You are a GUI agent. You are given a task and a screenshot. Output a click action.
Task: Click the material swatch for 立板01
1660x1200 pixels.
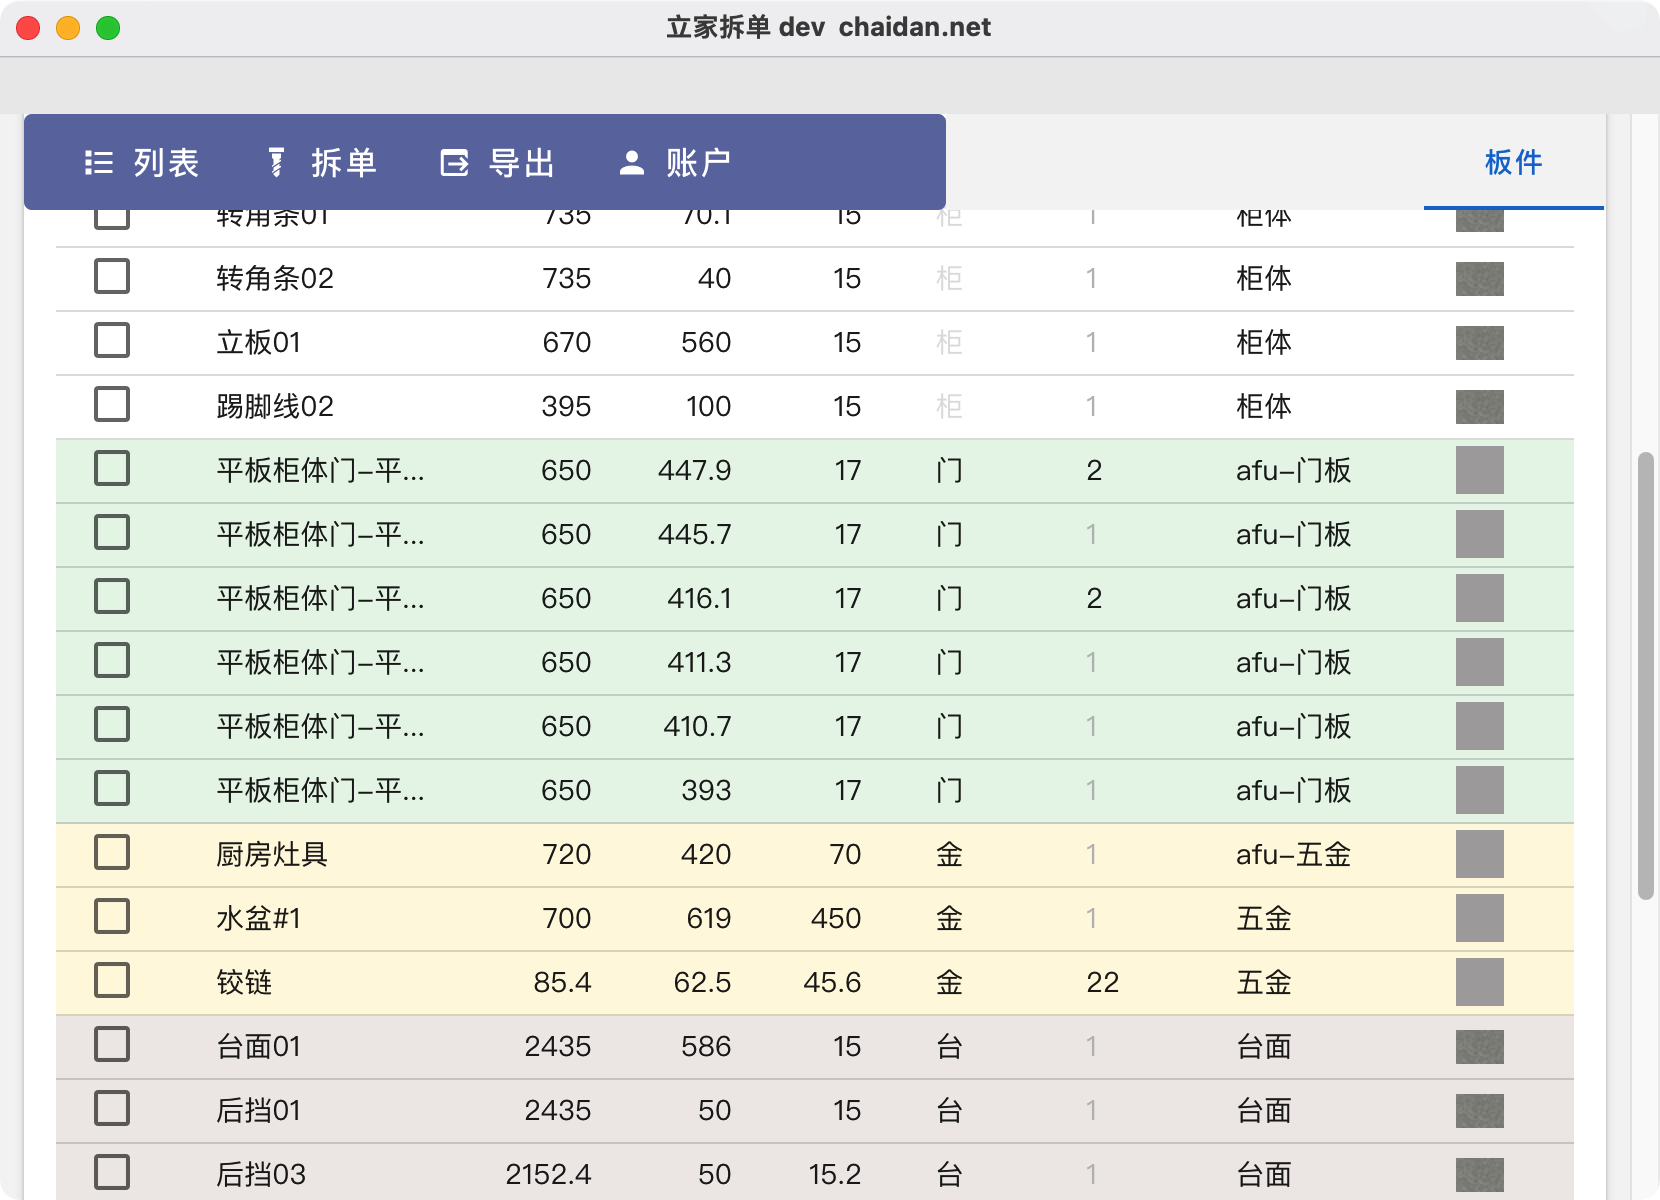click(x=1480, y=343)
